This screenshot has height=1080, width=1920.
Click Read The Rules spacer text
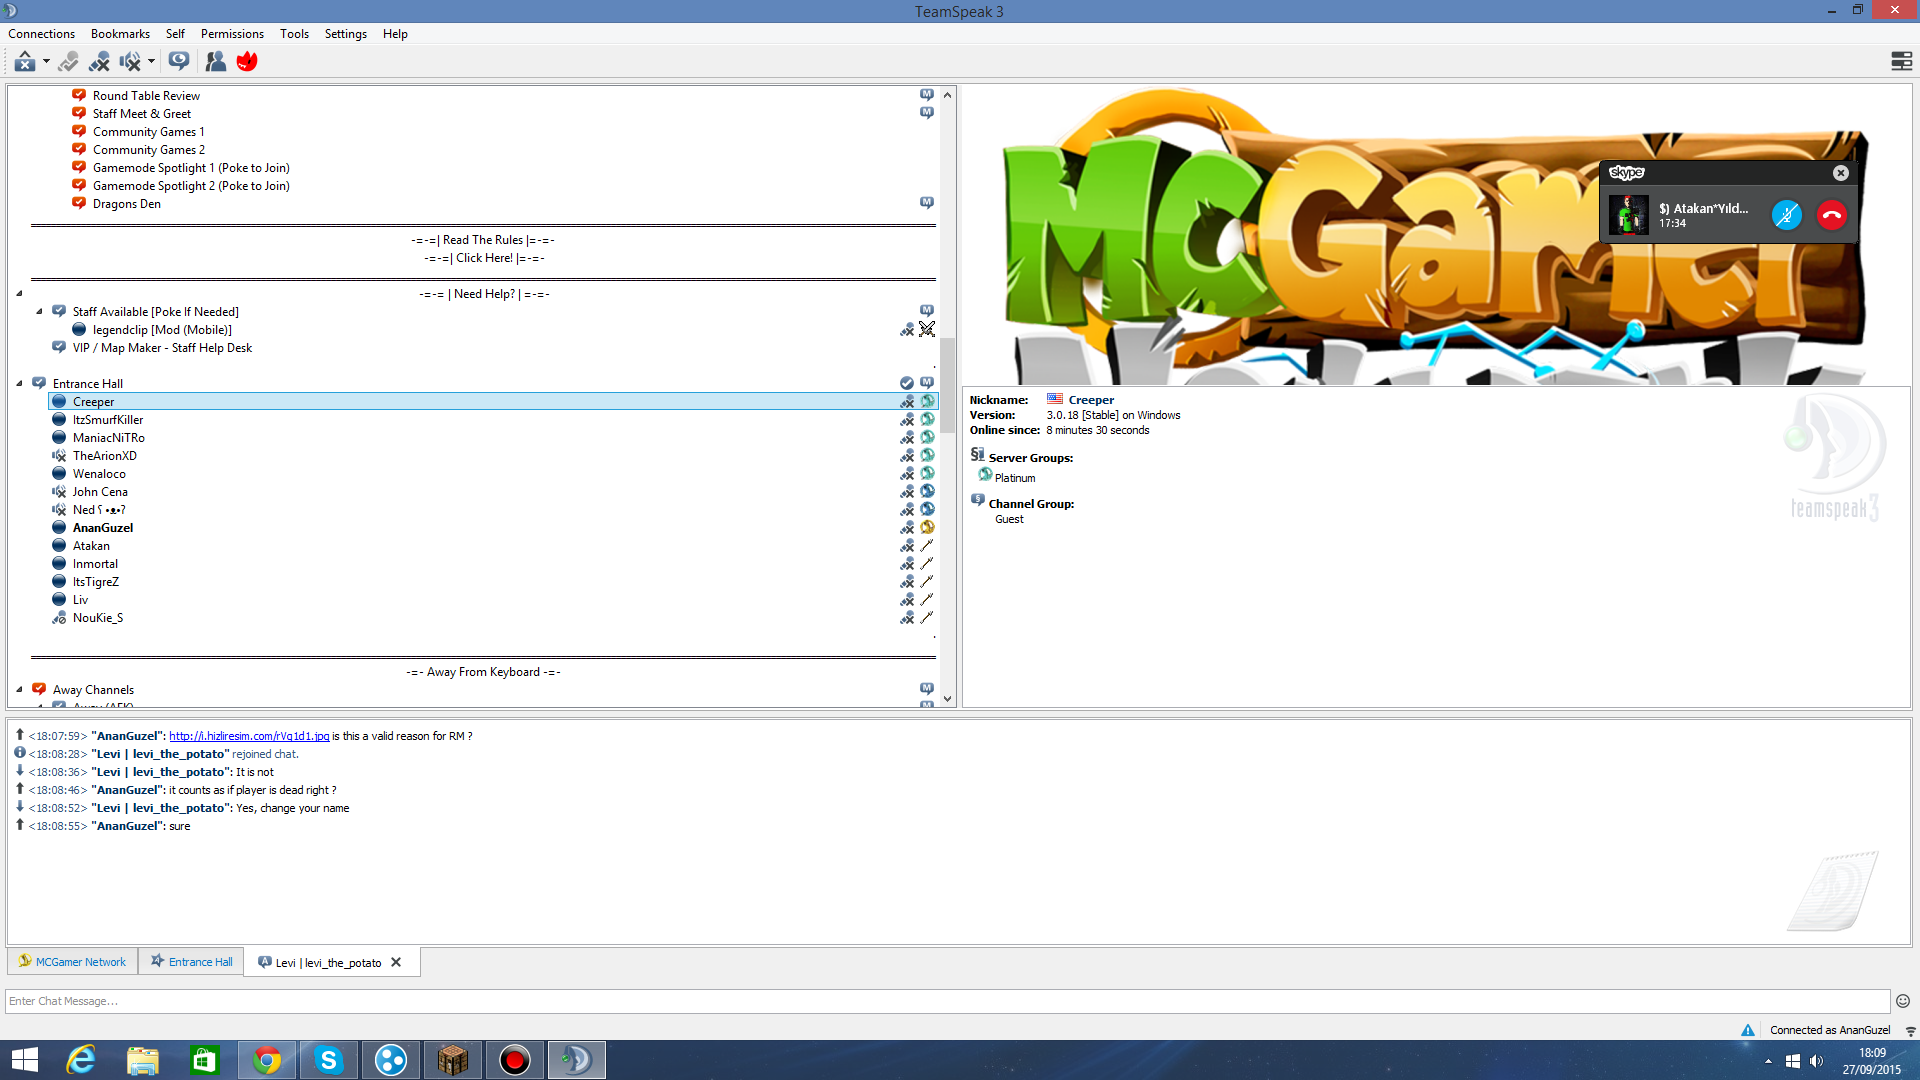click(x=483, y=240)
